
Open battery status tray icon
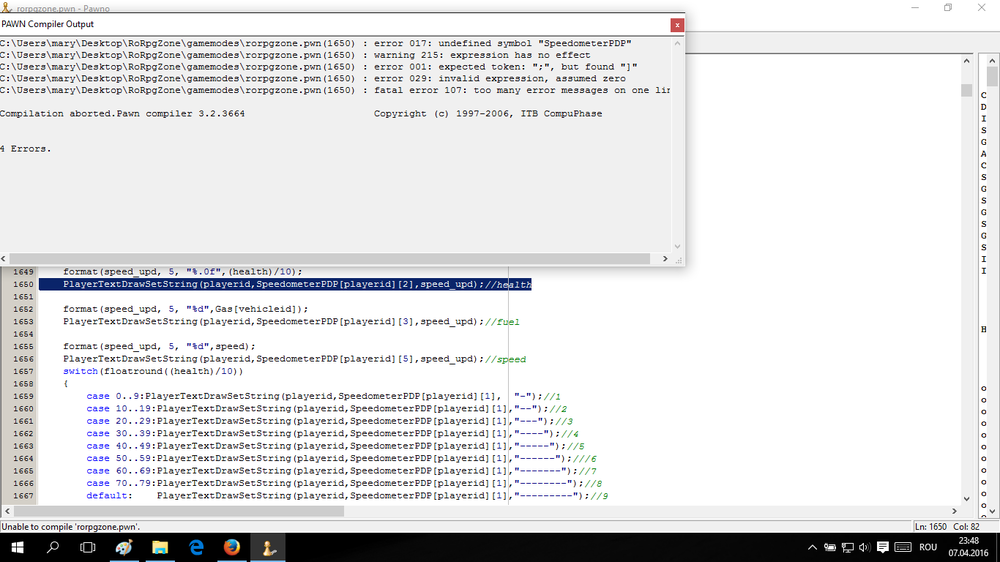click(830, 547)
